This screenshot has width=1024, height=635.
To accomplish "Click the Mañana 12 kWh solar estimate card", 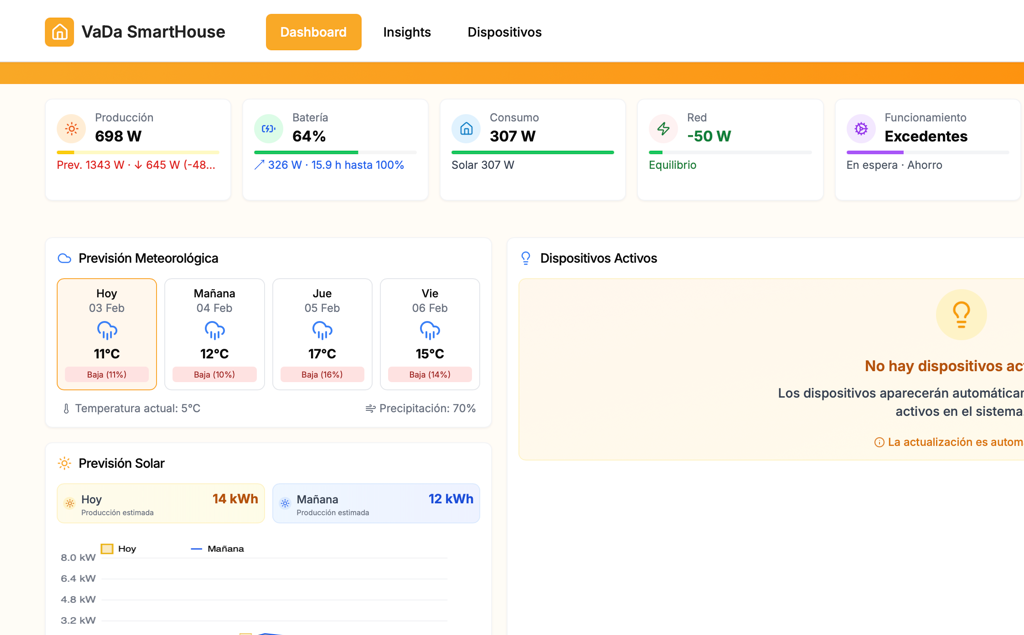I will [x=376, y=504].
